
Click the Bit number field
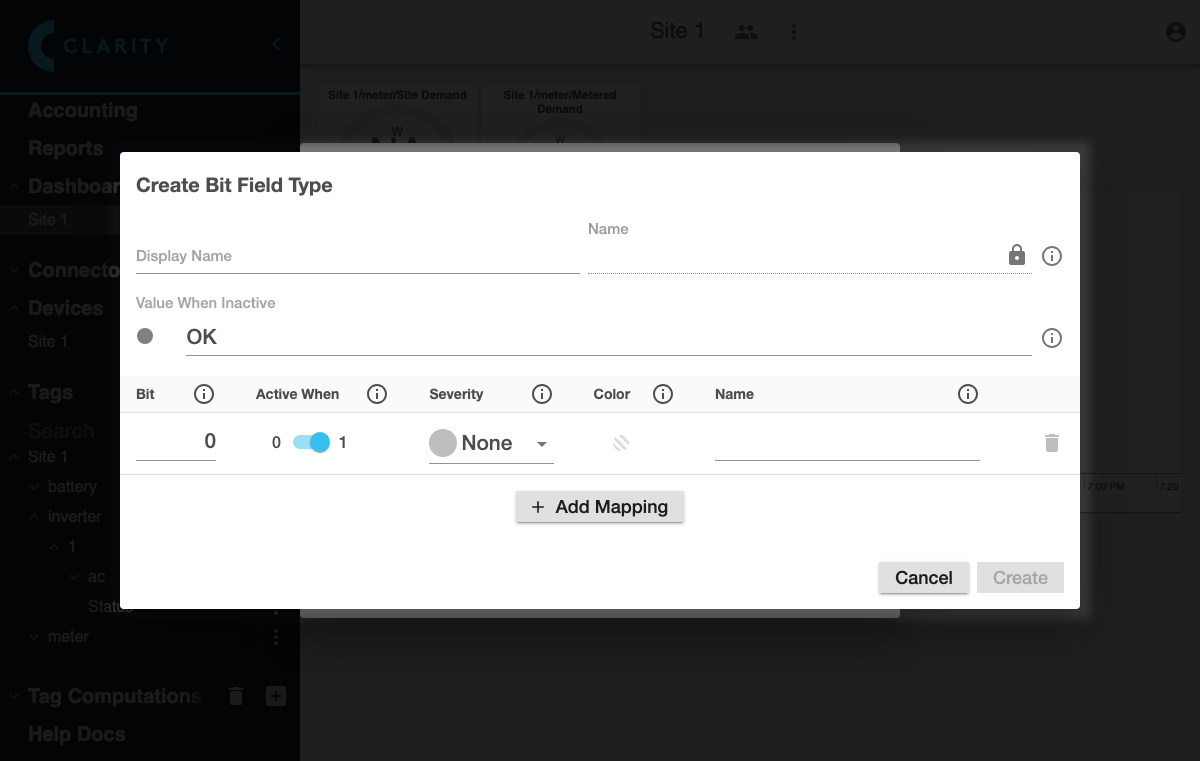tap(176, 442)
